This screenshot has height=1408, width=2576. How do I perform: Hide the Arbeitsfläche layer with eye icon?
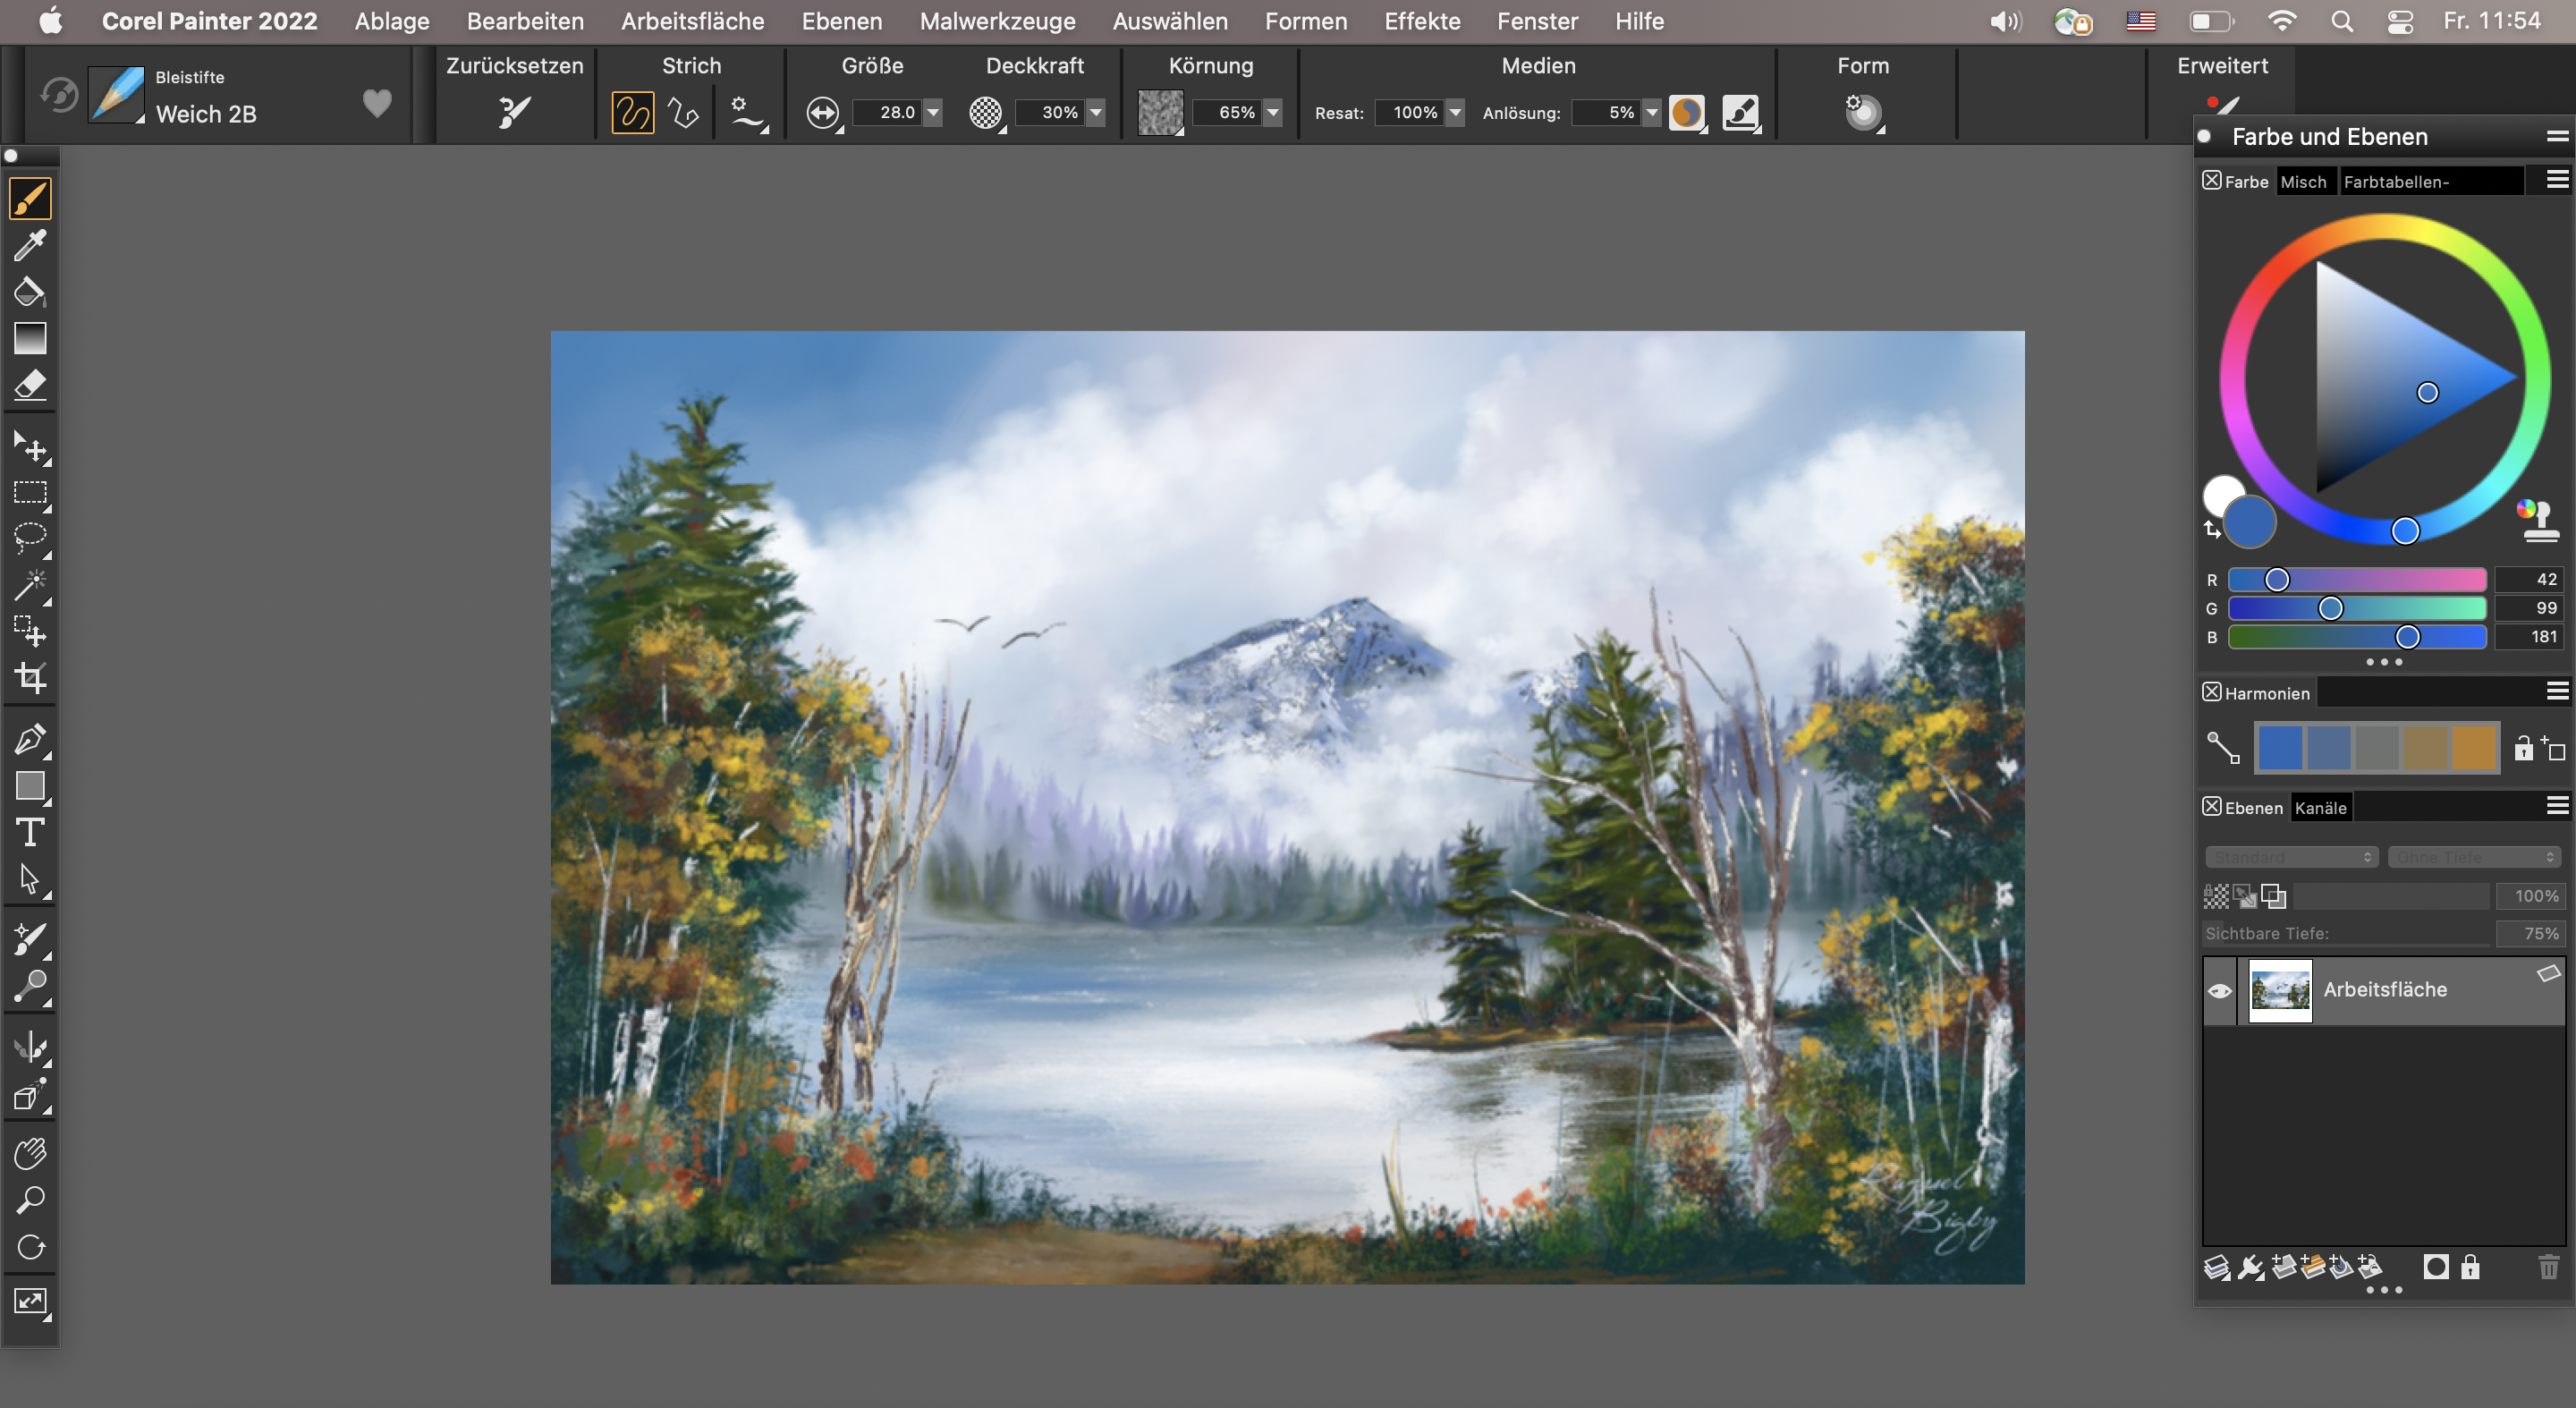(x=2219, y=990)
